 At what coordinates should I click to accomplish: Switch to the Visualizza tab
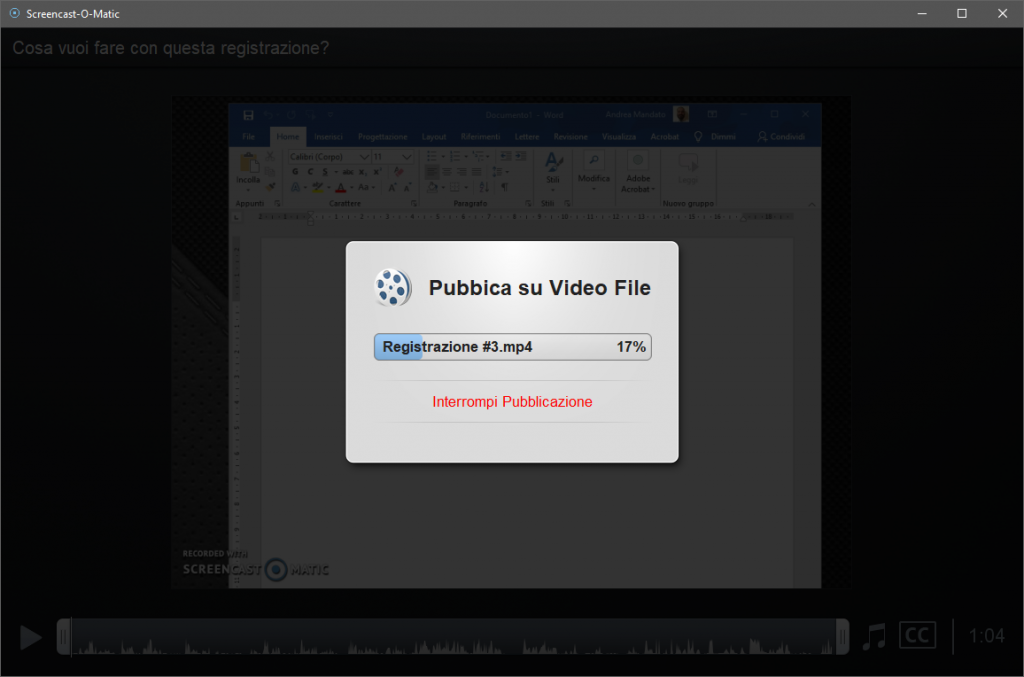click(618, 136)
